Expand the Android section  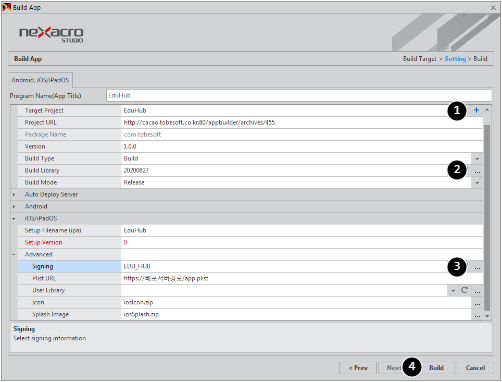(x=14, y=206)
